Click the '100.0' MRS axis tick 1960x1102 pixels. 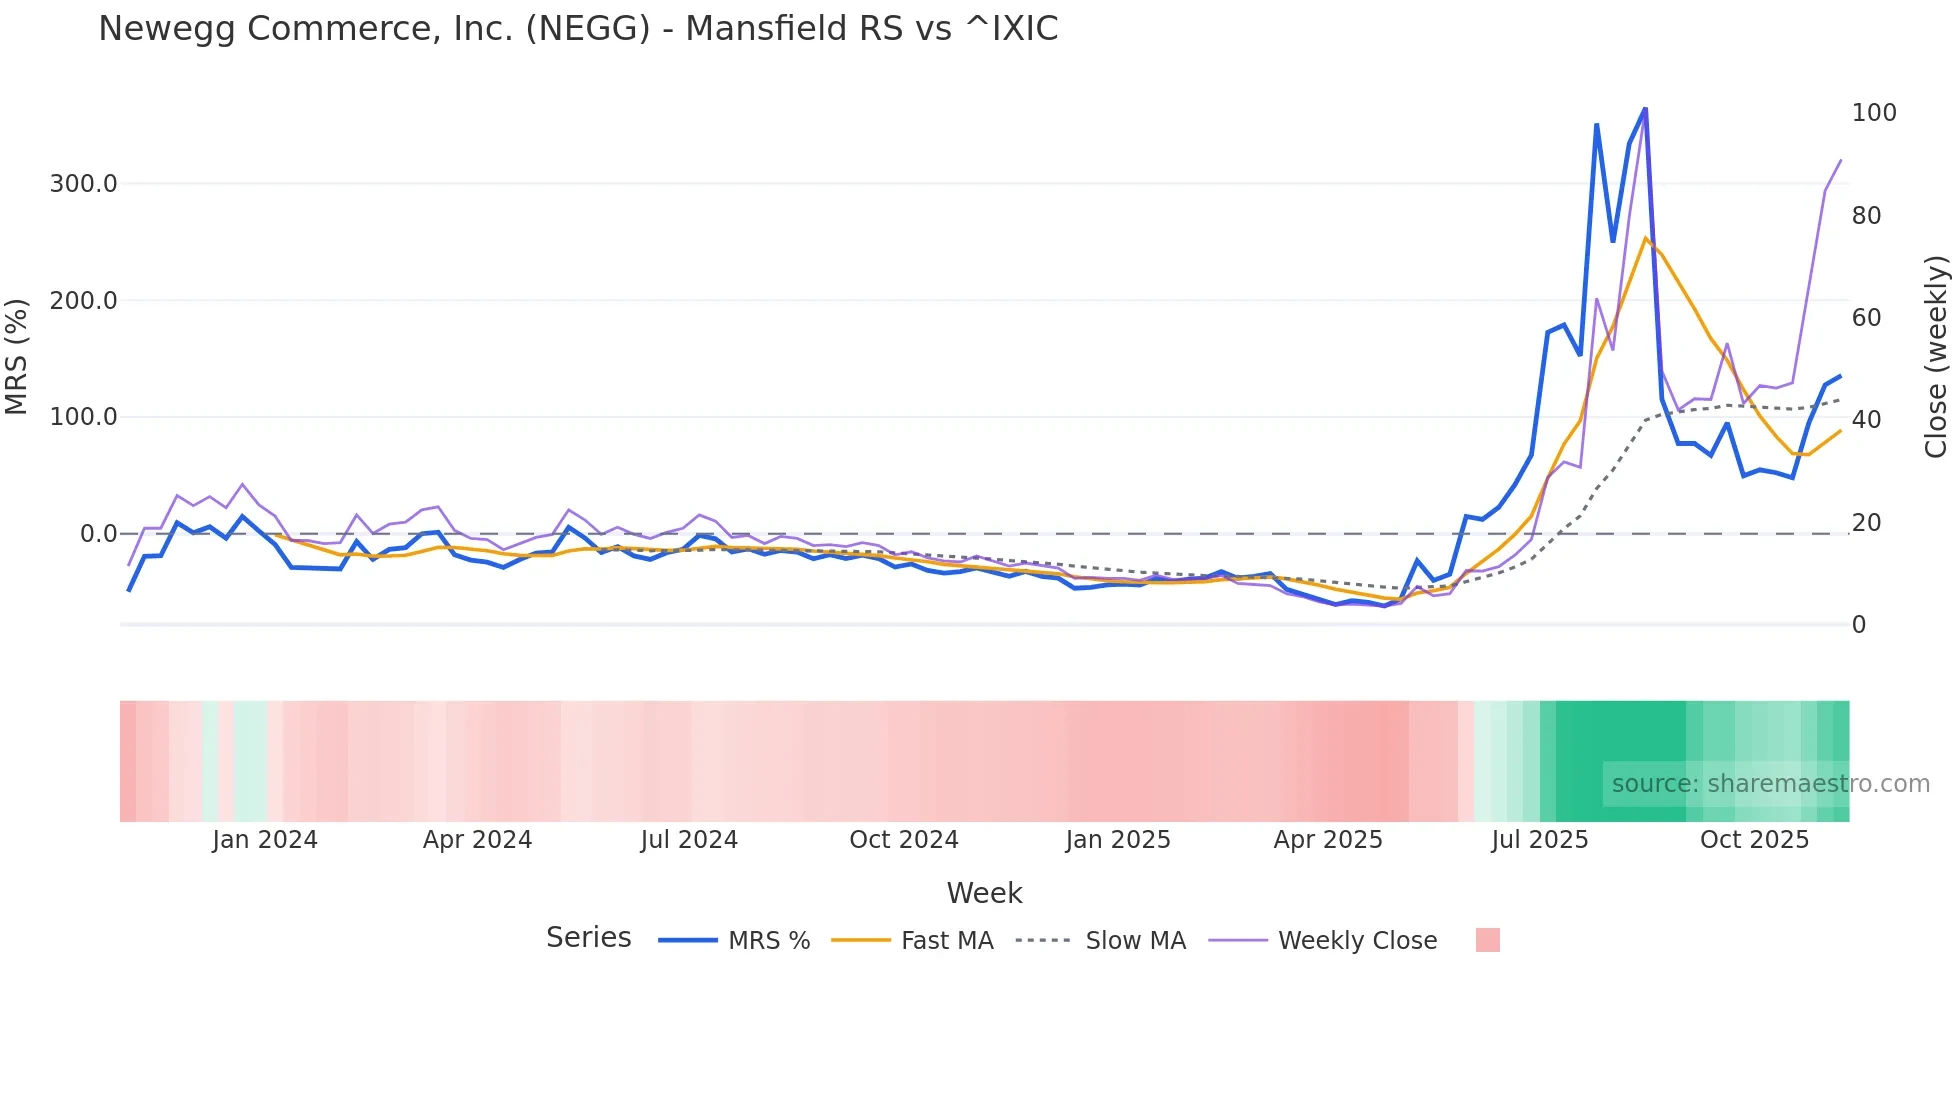[84, 417]
